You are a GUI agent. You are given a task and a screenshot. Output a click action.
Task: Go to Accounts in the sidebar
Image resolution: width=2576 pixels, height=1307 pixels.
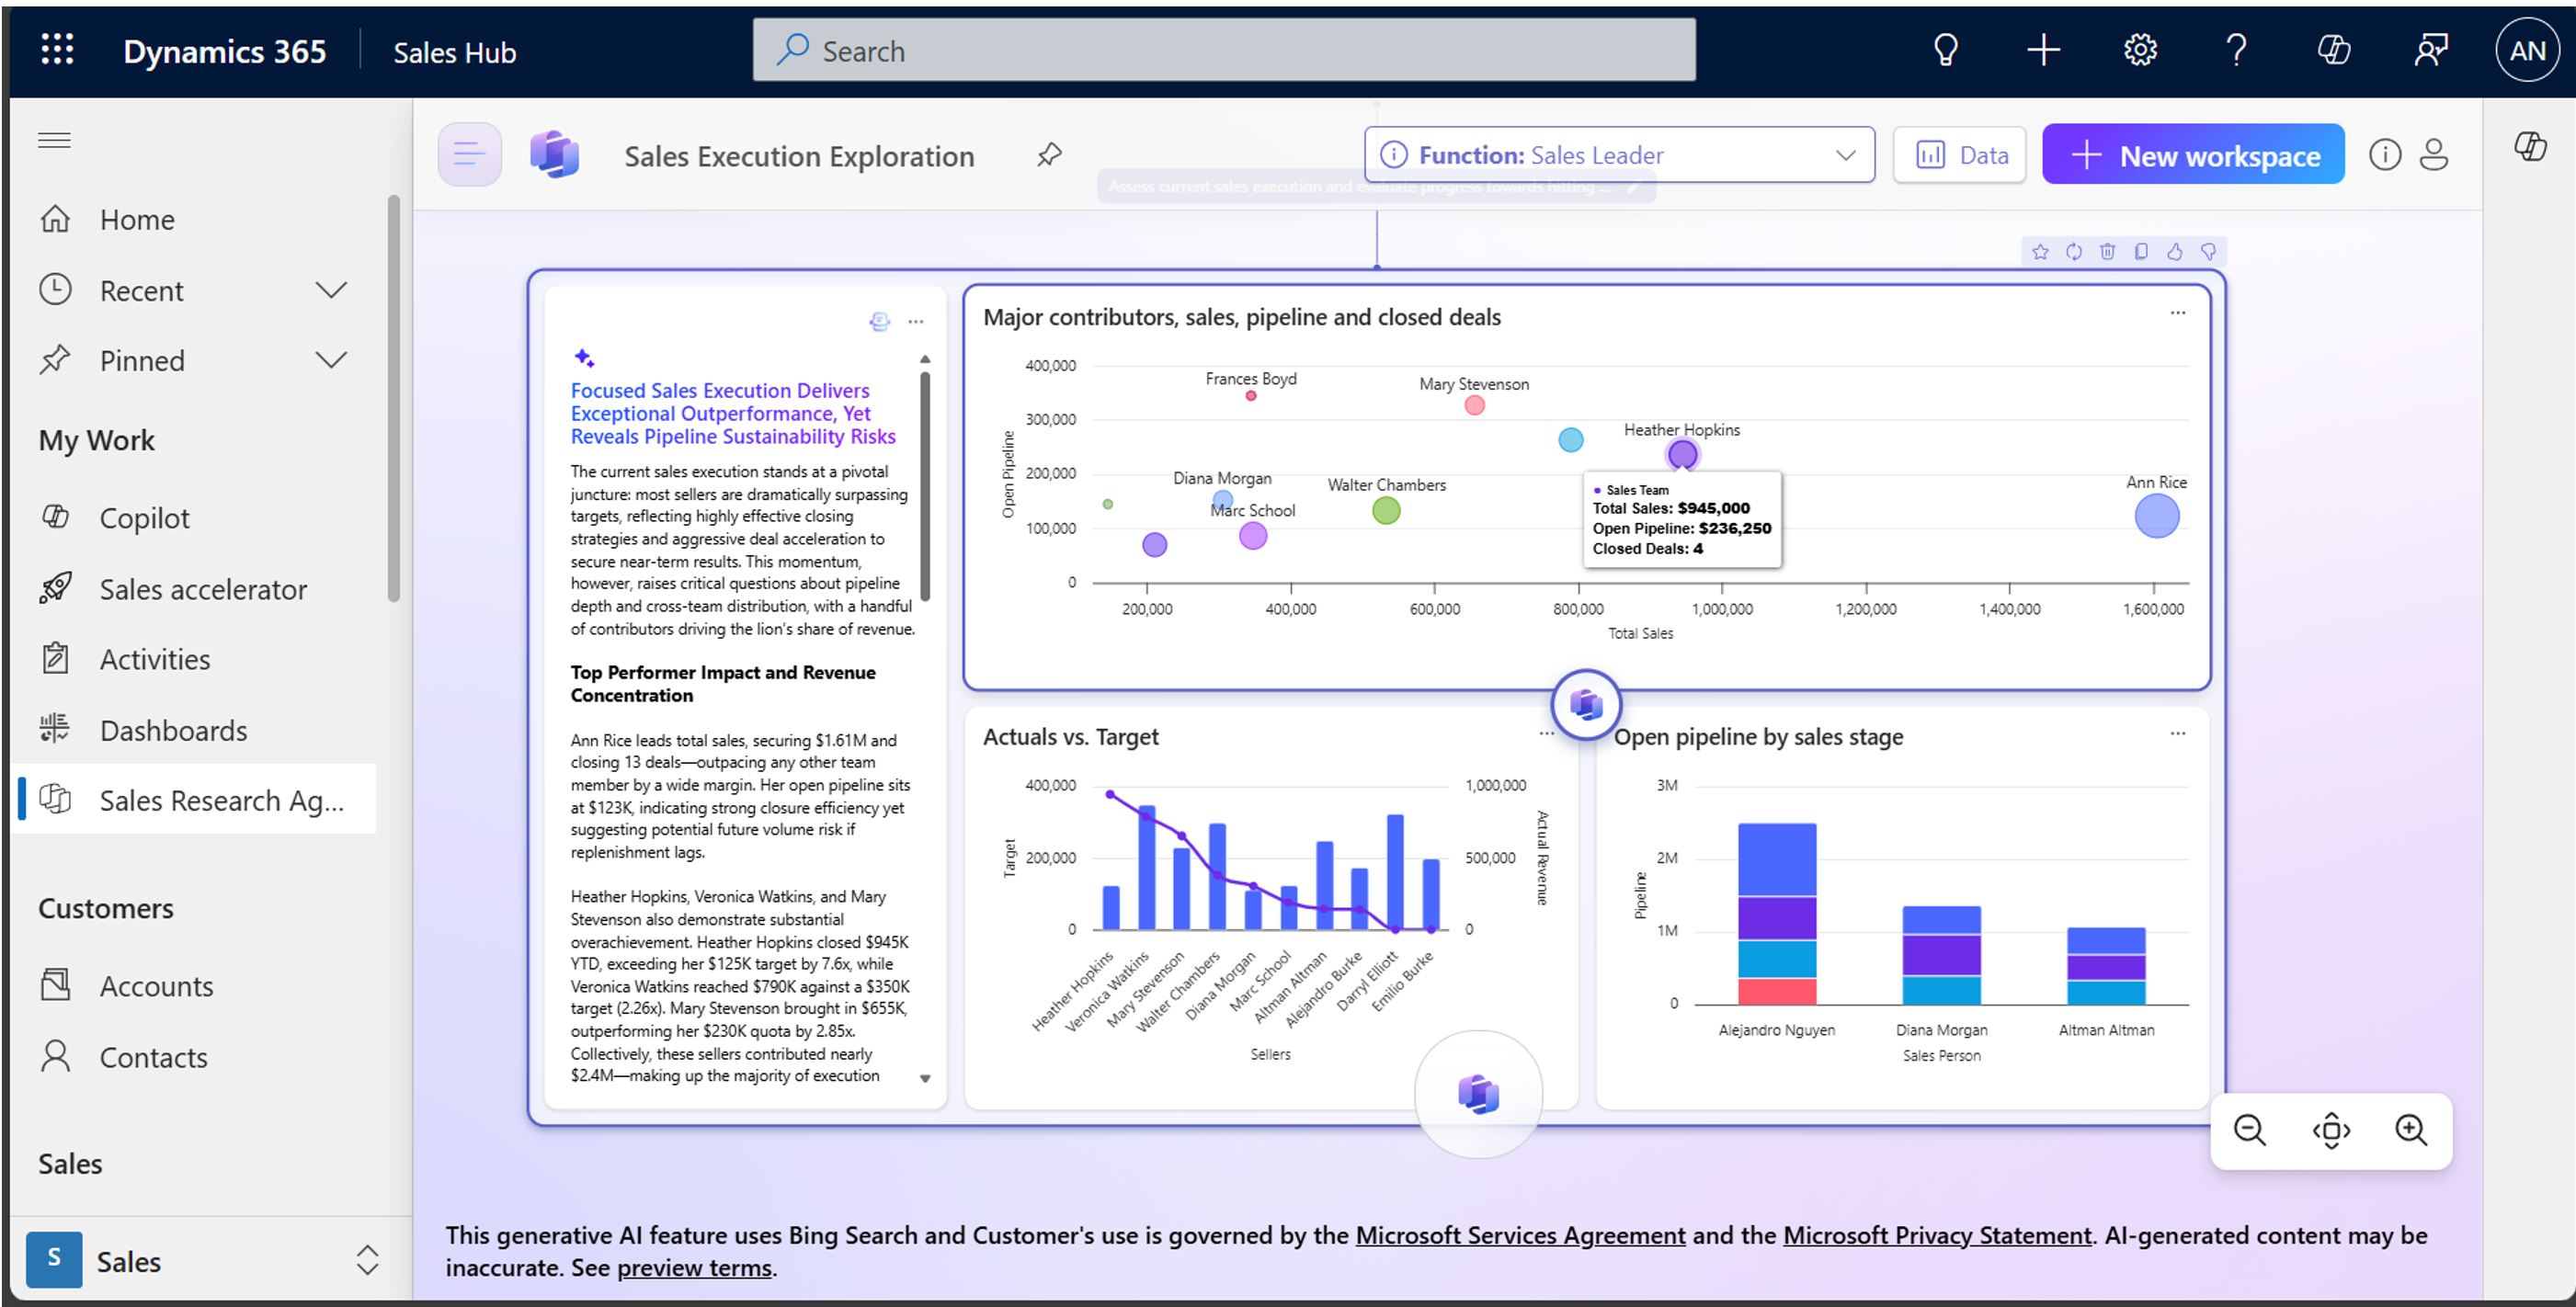pos(156,986)
